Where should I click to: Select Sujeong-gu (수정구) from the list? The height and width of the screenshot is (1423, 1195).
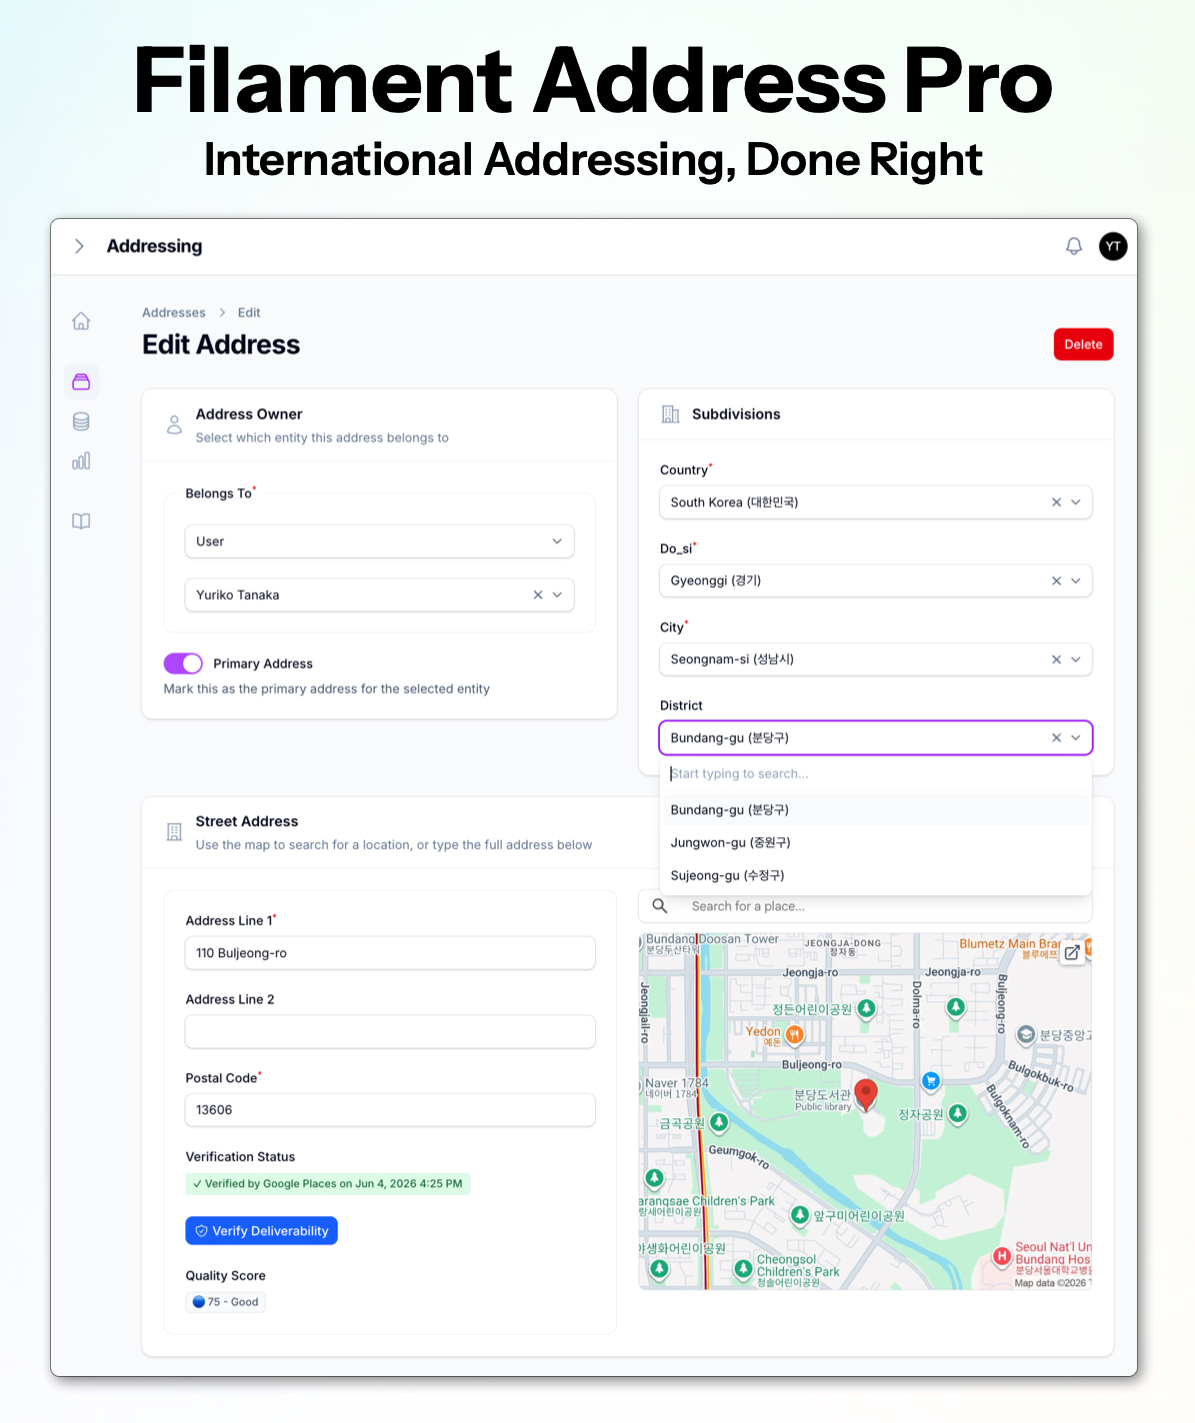pos(875,876)
